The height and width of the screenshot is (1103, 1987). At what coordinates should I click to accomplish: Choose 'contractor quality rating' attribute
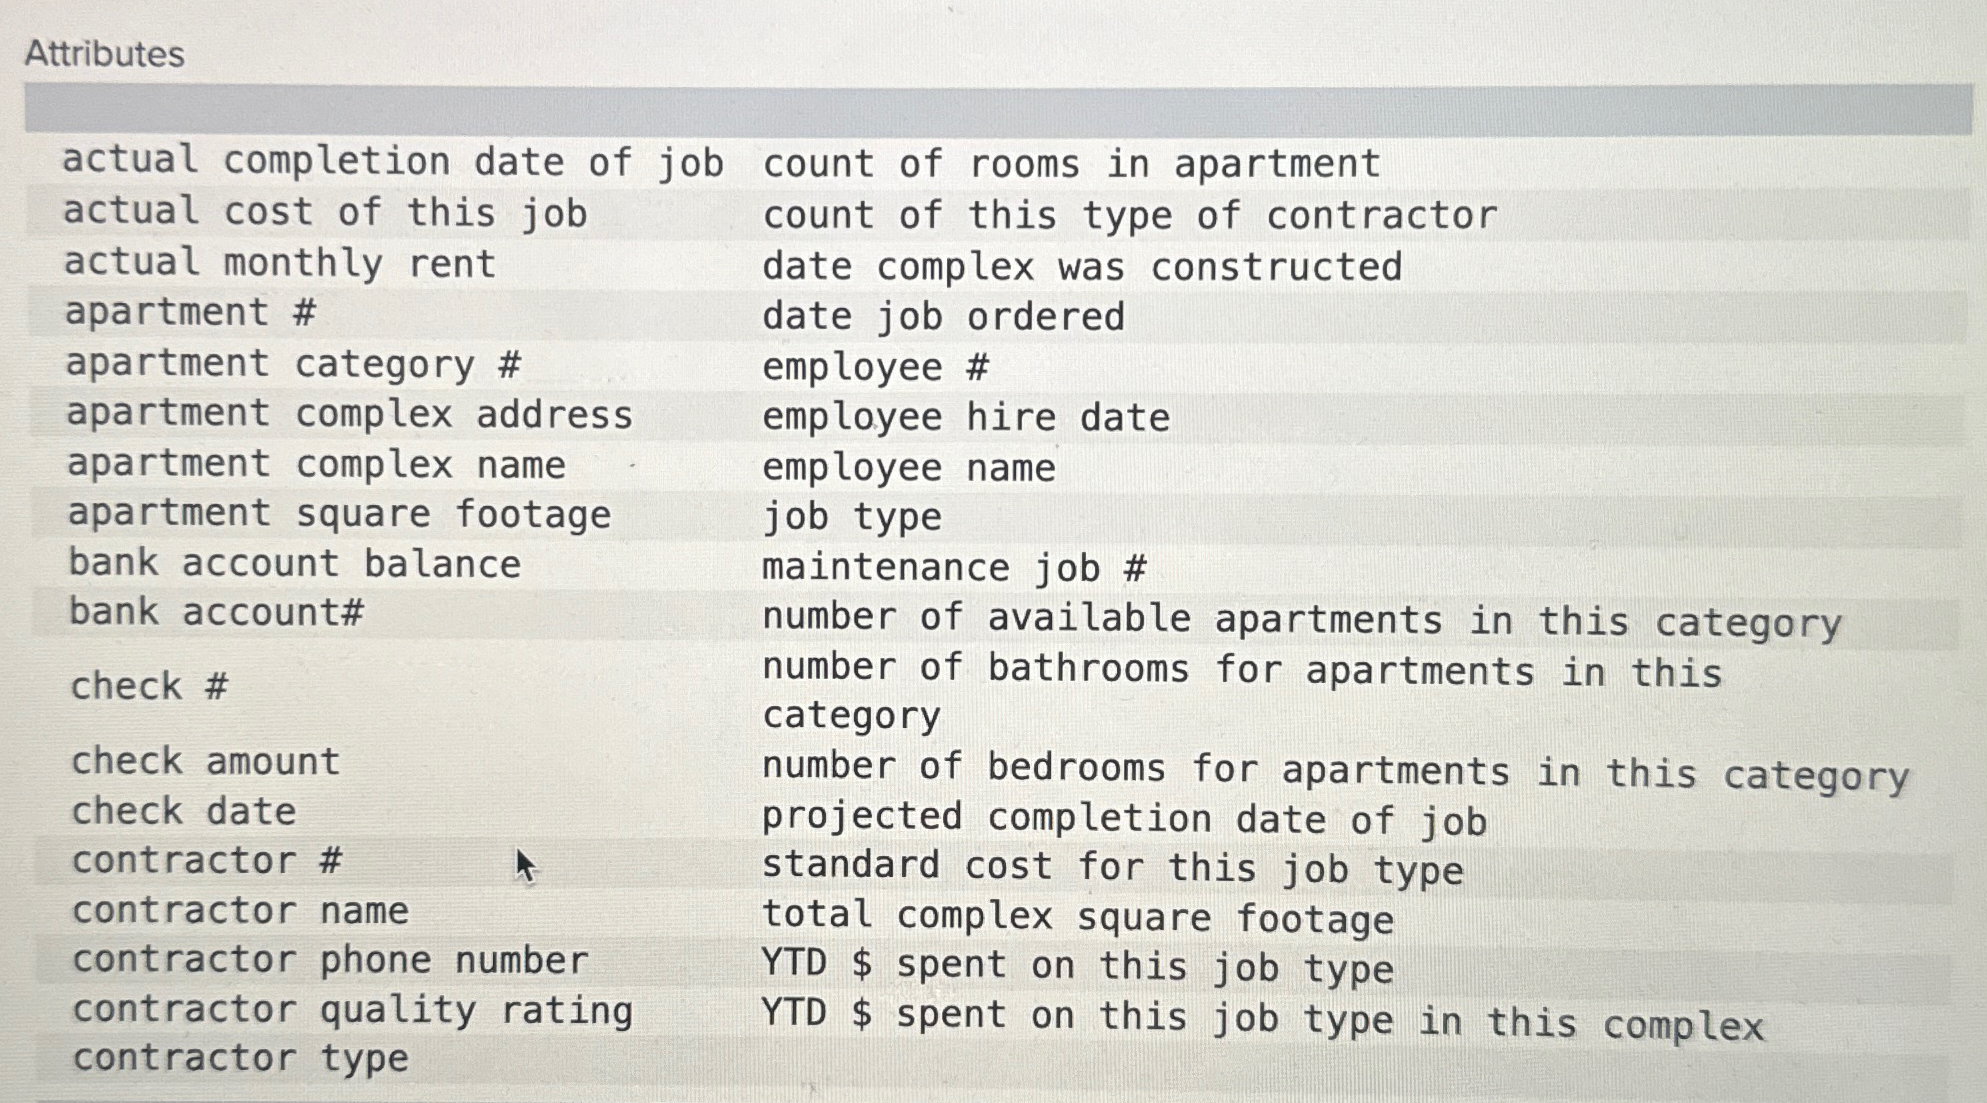[x=352, y=1010]
